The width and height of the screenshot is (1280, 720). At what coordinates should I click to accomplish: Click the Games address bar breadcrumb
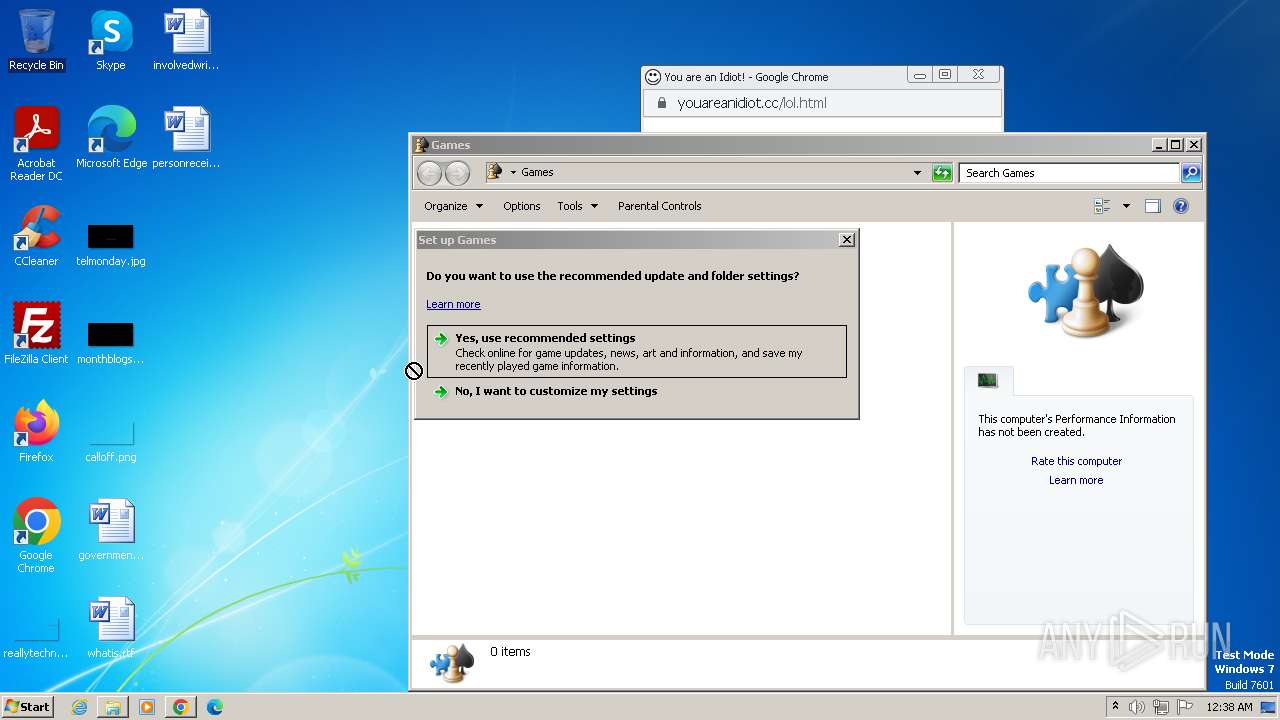pyautogui.click(x=537, y=172)
